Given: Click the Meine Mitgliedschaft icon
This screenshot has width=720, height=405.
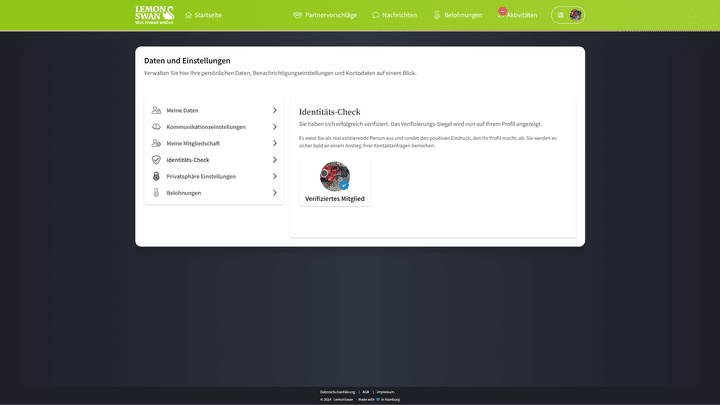Looking at the screenshot, I should (156, 143).
